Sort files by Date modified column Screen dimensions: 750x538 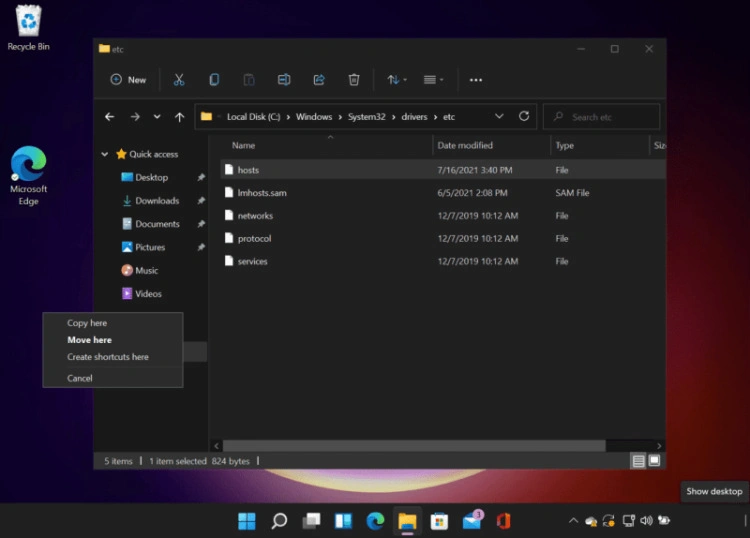coord(465,145)
